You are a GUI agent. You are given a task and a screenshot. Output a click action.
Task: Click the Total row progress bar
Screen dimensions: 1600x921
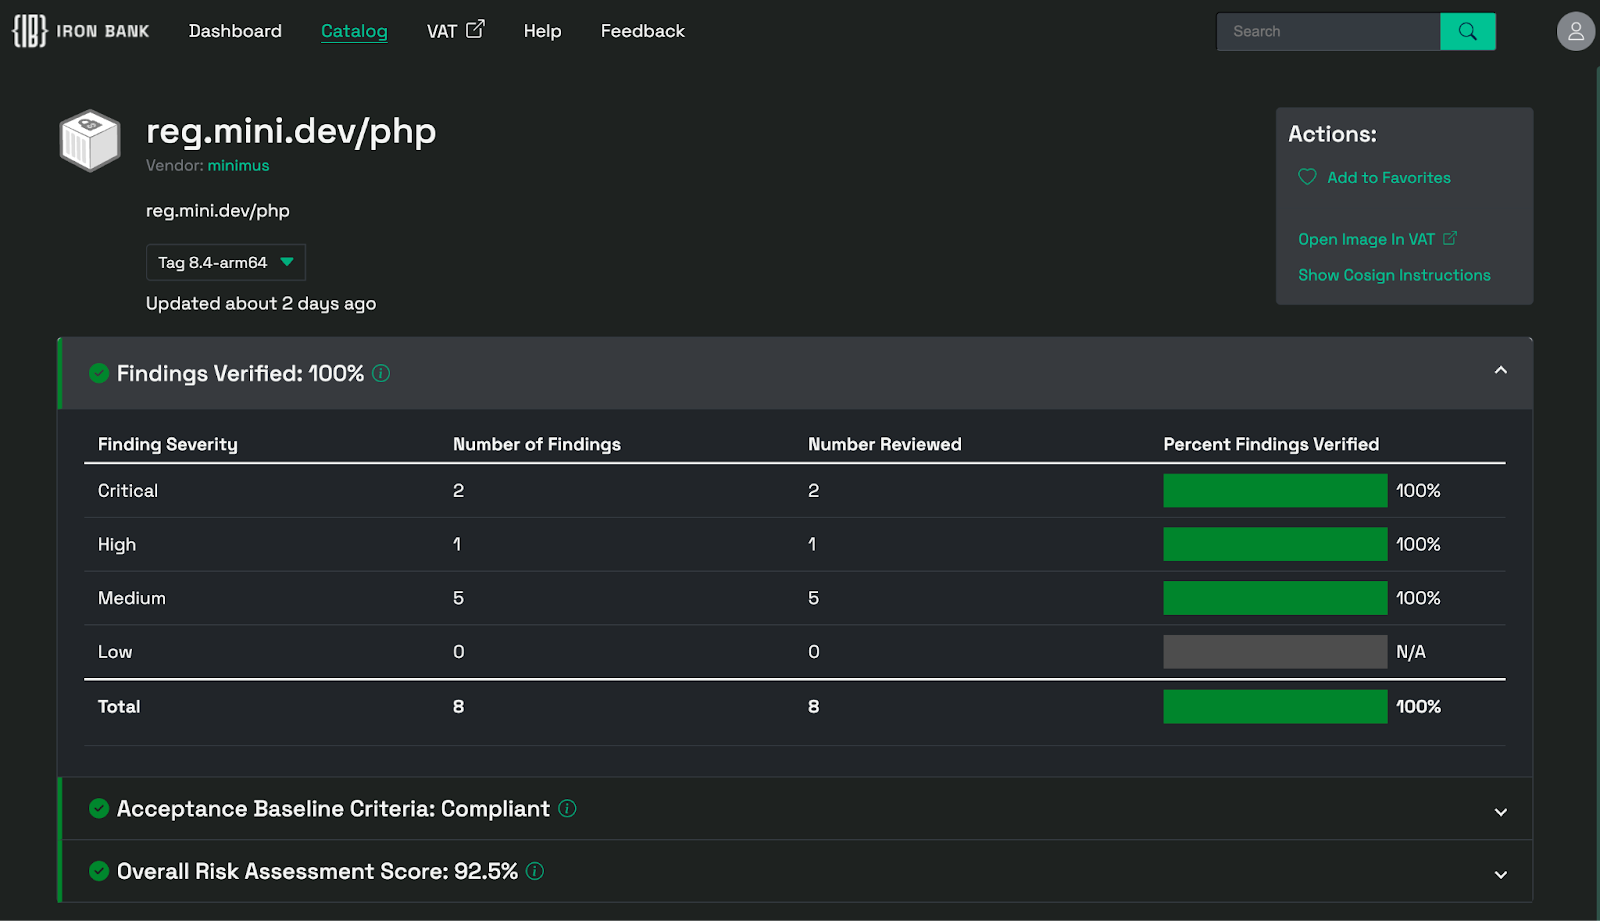[x=1275, y=706]
